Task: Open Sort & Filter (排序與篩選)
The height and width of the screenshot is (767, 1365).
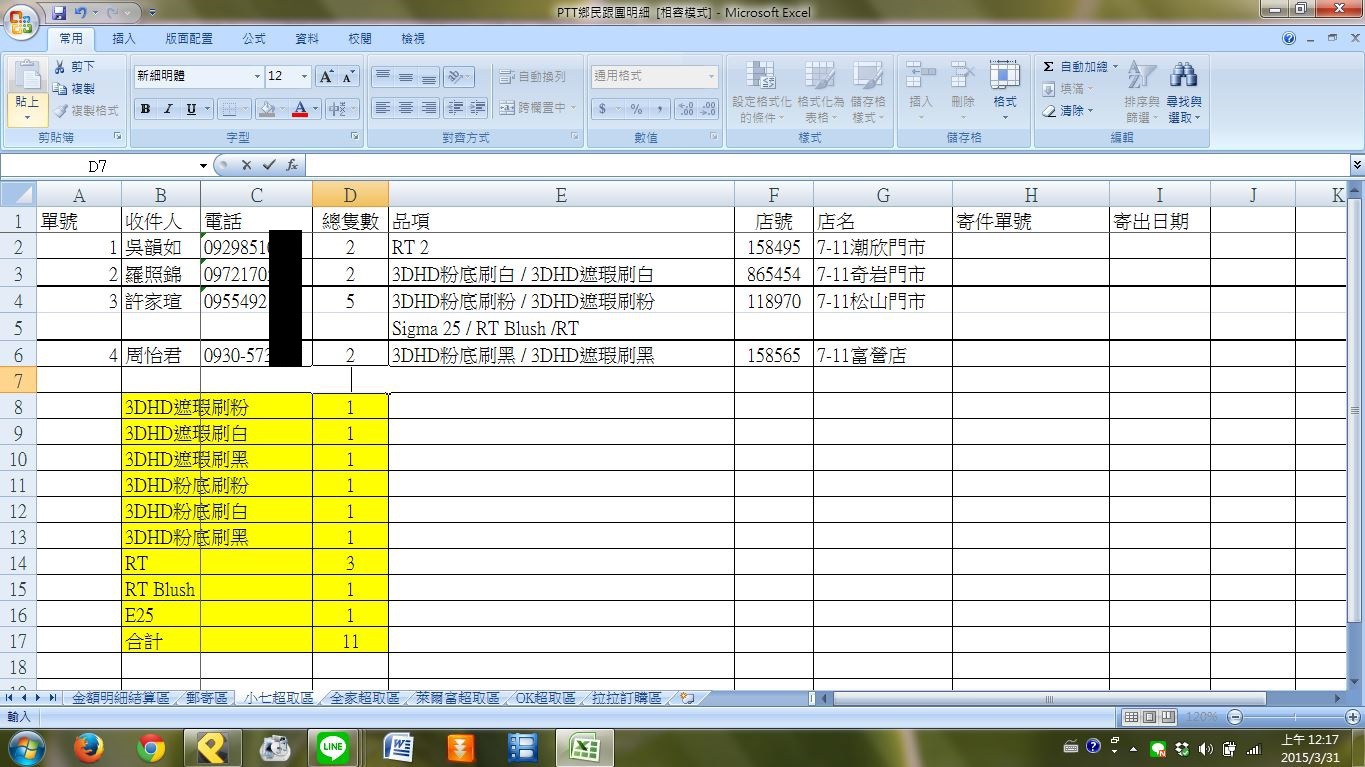Action: (x=1141, y=92)
